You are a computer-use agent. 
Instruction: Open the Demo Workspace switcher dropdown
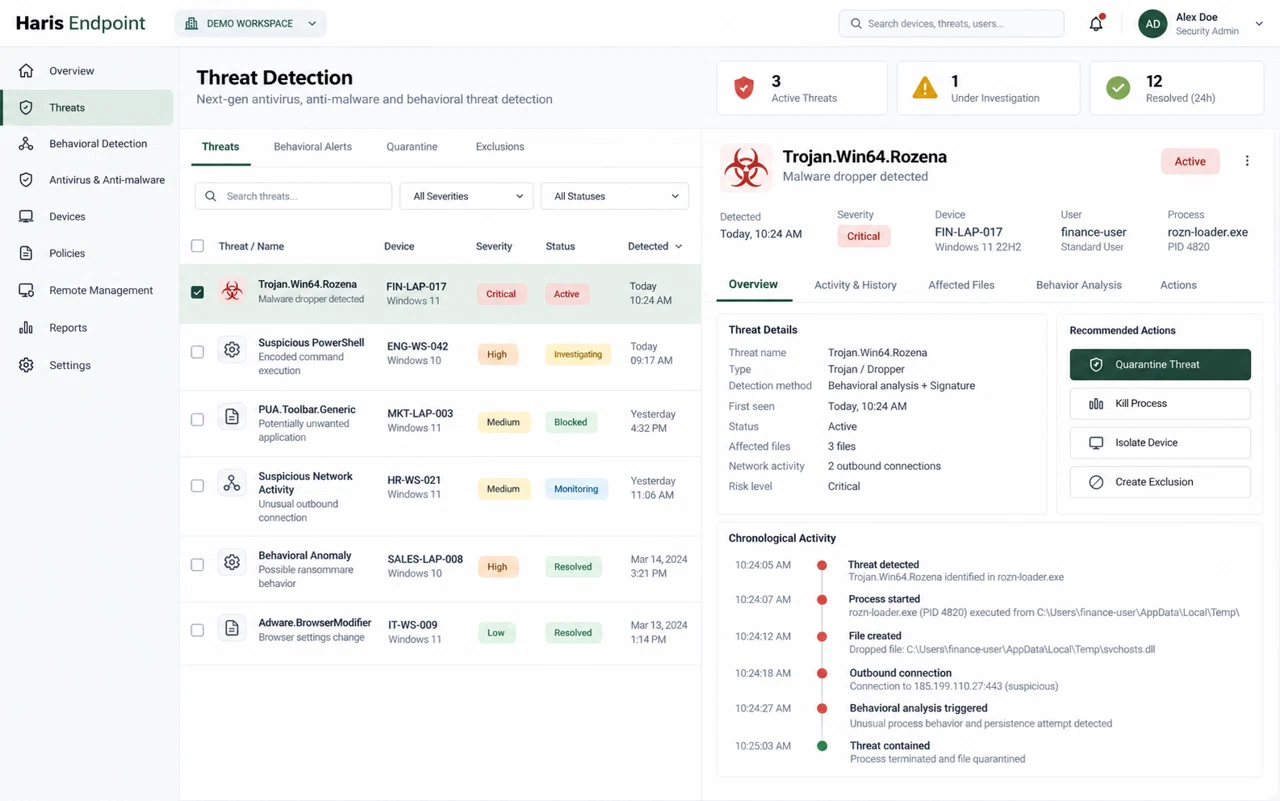coord(250,23)
